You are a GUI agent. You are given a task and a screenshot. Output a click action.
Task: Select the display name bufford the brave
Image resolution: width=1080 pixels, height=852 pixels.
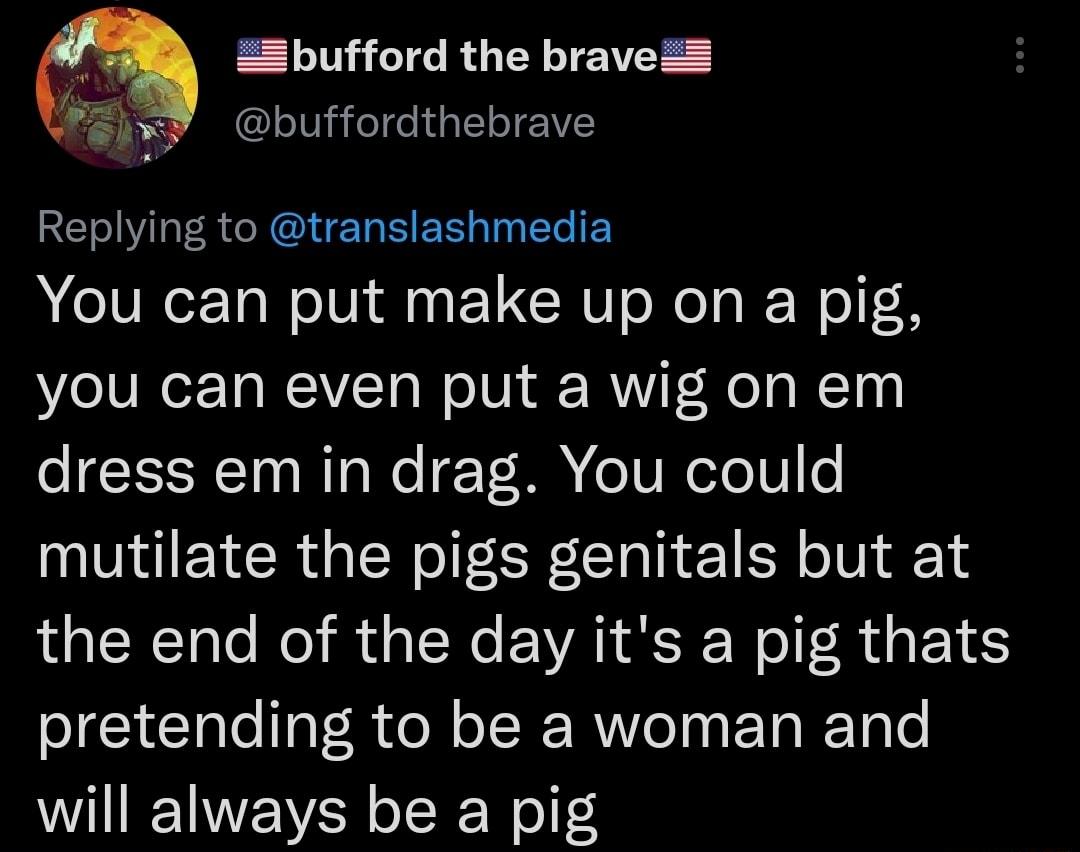(x=470, y=55)
